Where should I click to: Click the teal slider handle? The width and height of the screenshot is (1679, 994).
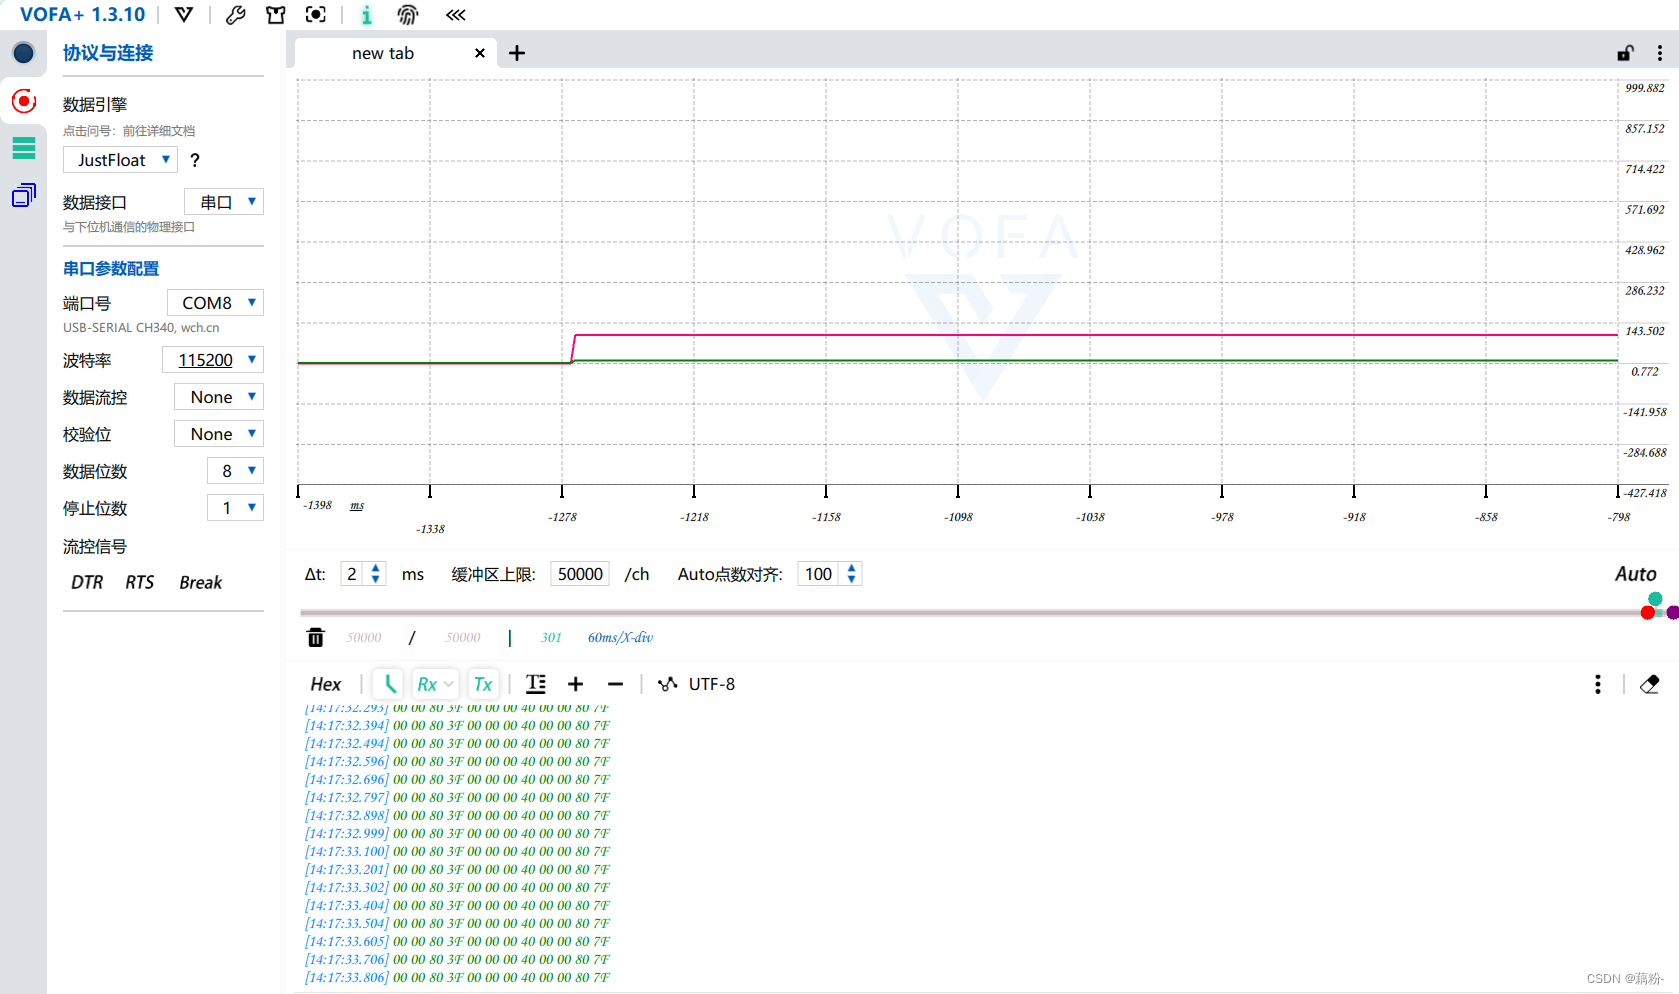pos(1655,599)
